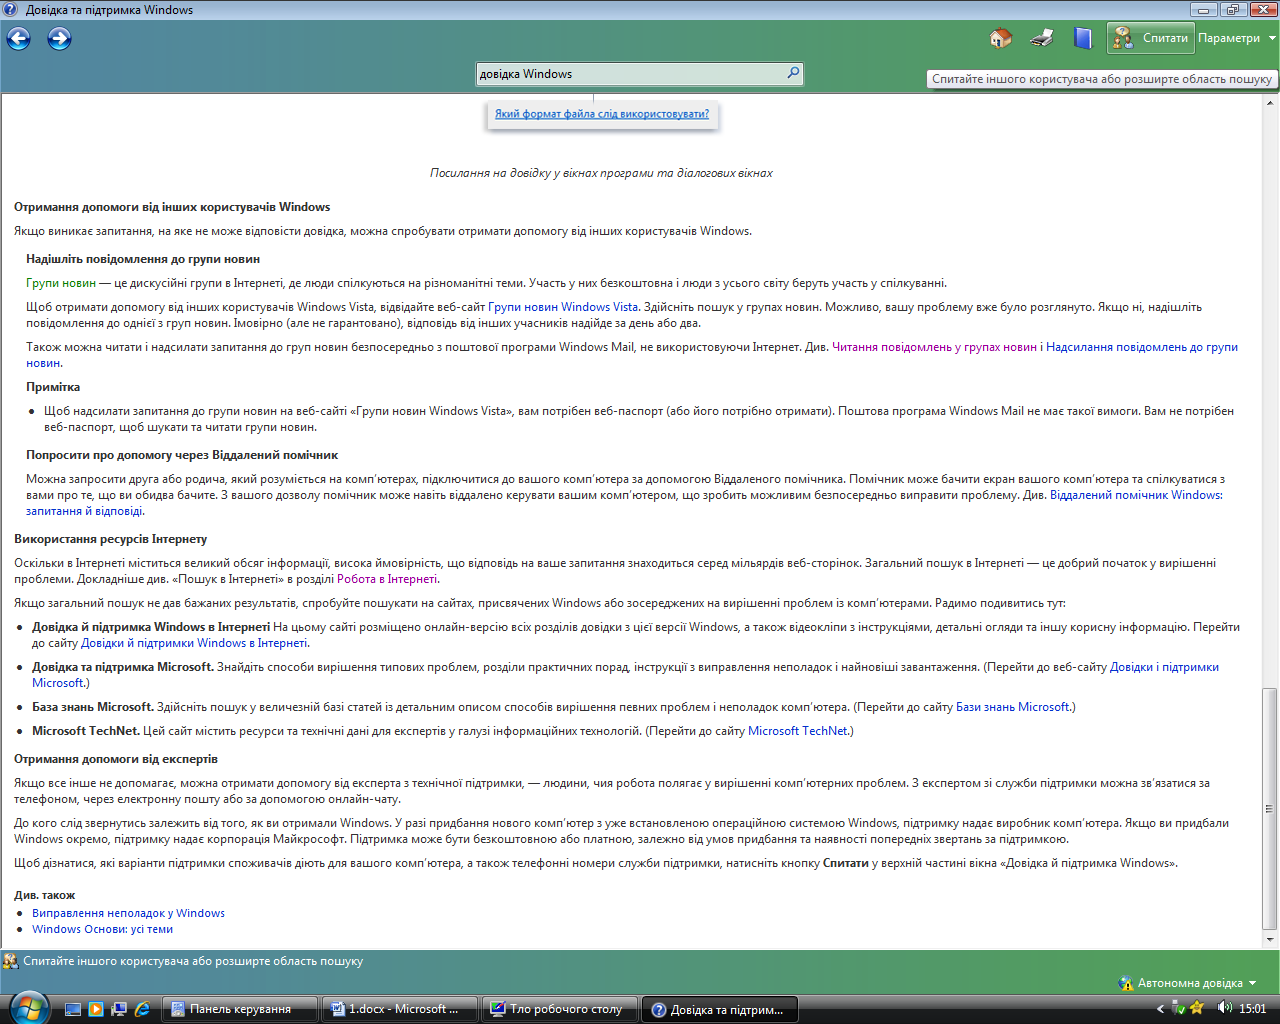1280x1024 pixels.
Task: Switch to '1.docx - Microsoft' taskbar button
Action: [x=400, y=1009]
